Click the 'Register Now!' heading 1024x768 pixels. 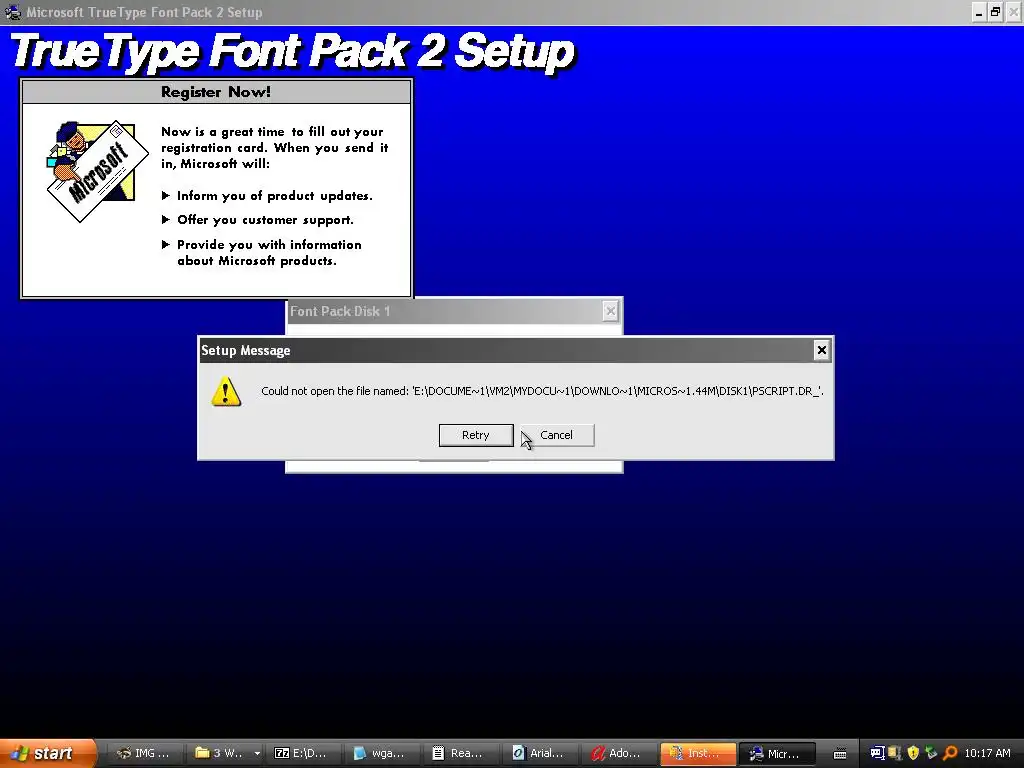[x=216, y=92]
